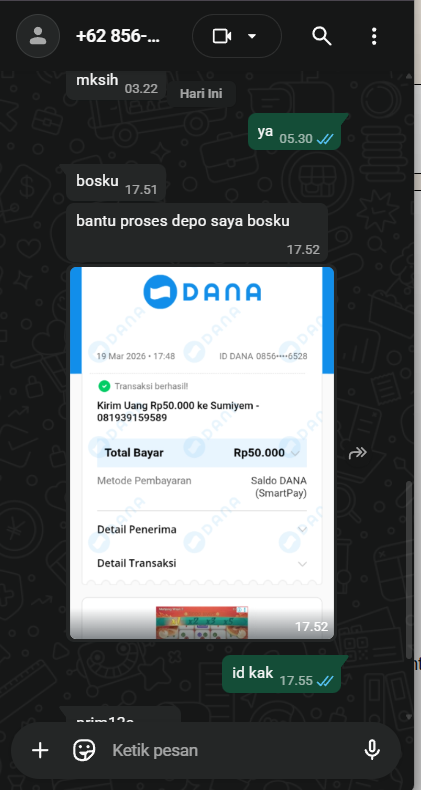Select the 'bantu proses depo saya bosku' message
Image resolution: width=421 pixels, height=790 pixels.
point(197,232)
